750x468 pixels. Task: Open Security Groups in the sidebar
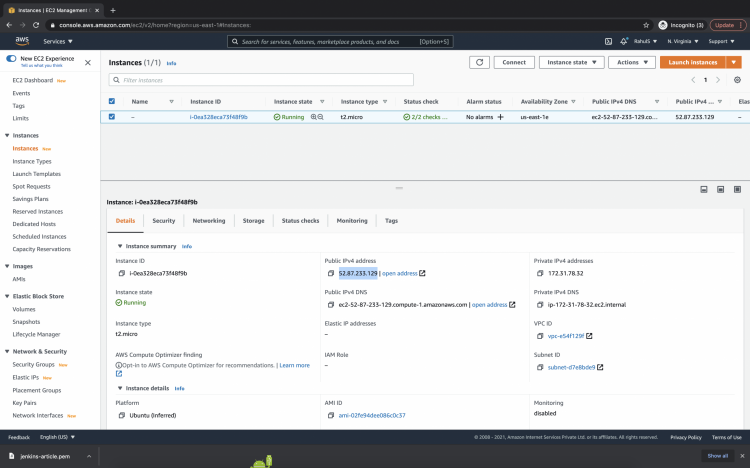coord(33,365)
